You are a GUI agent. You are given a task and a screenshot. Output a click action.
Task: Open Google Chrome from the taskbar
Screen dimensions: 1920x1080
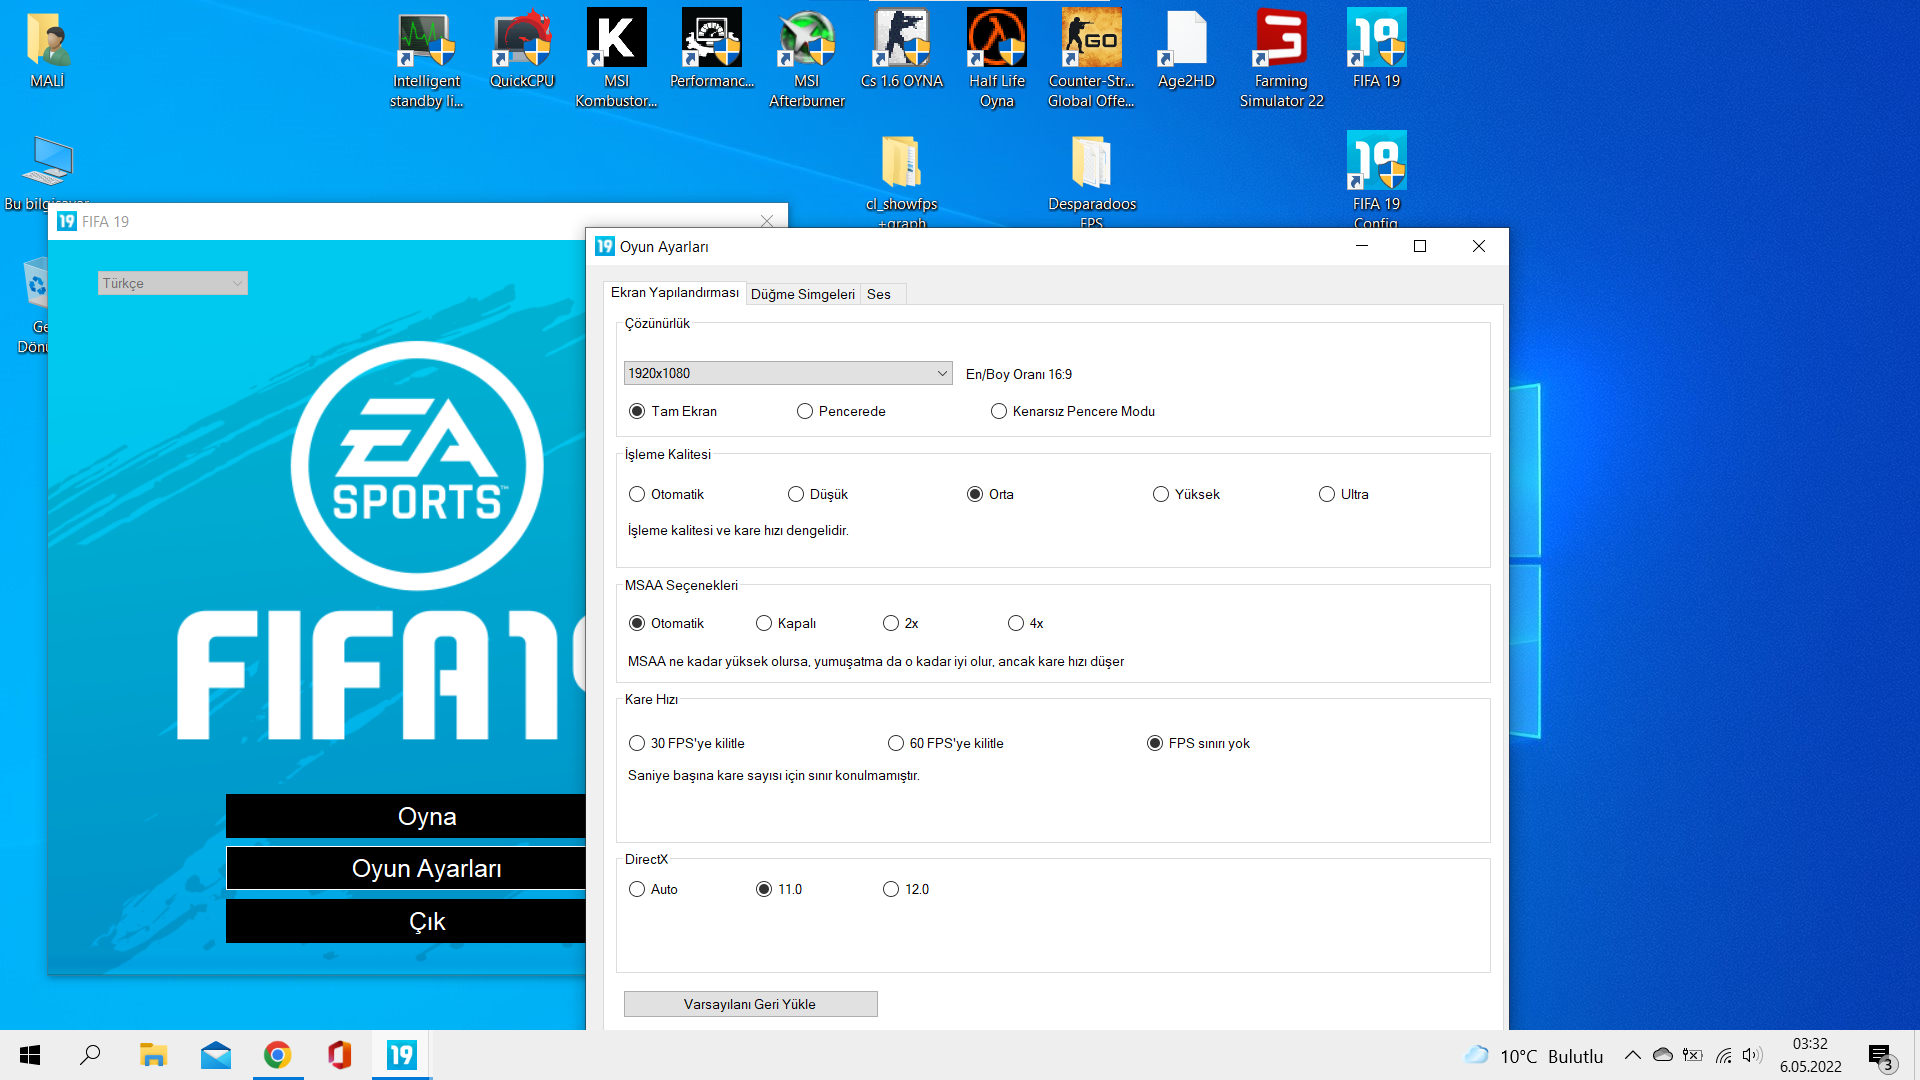click(x=278, y=1055)
